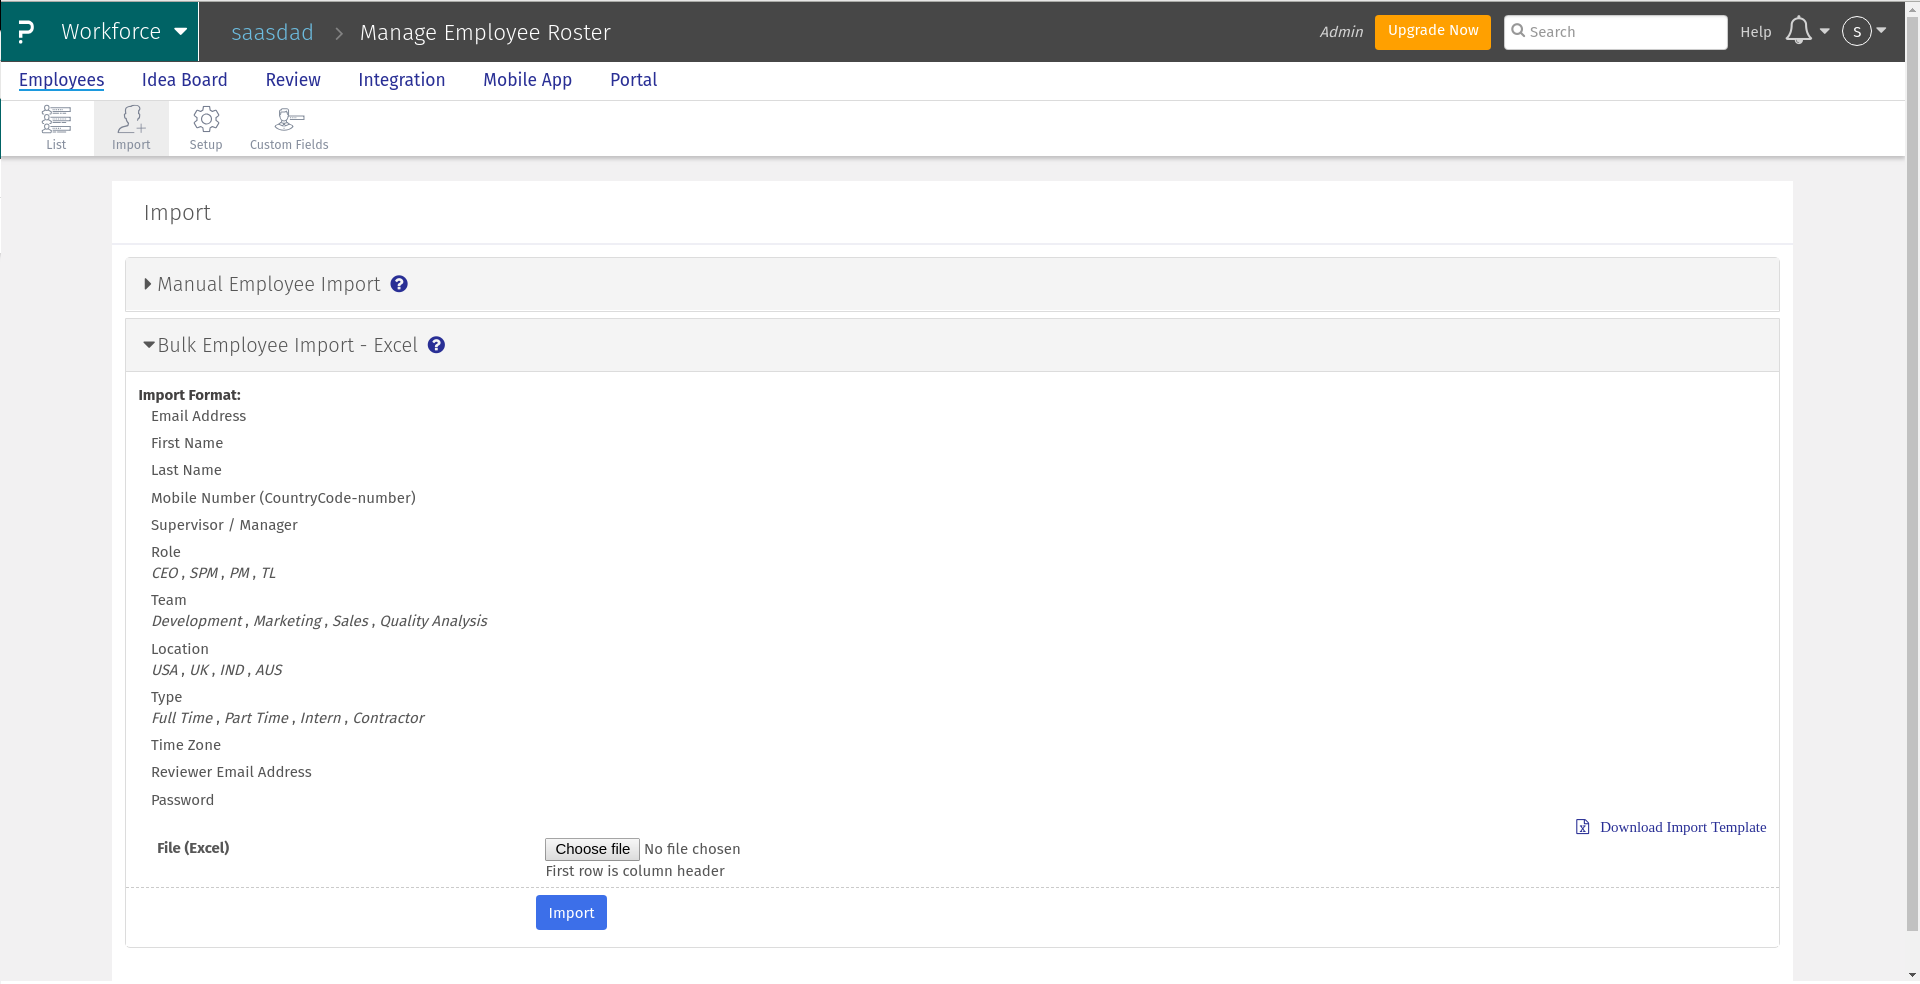The height and width of the screenshot is (984, 1920).
Task: Click the Manual Employee Import help icon
Action: click(x=399, y=284)
